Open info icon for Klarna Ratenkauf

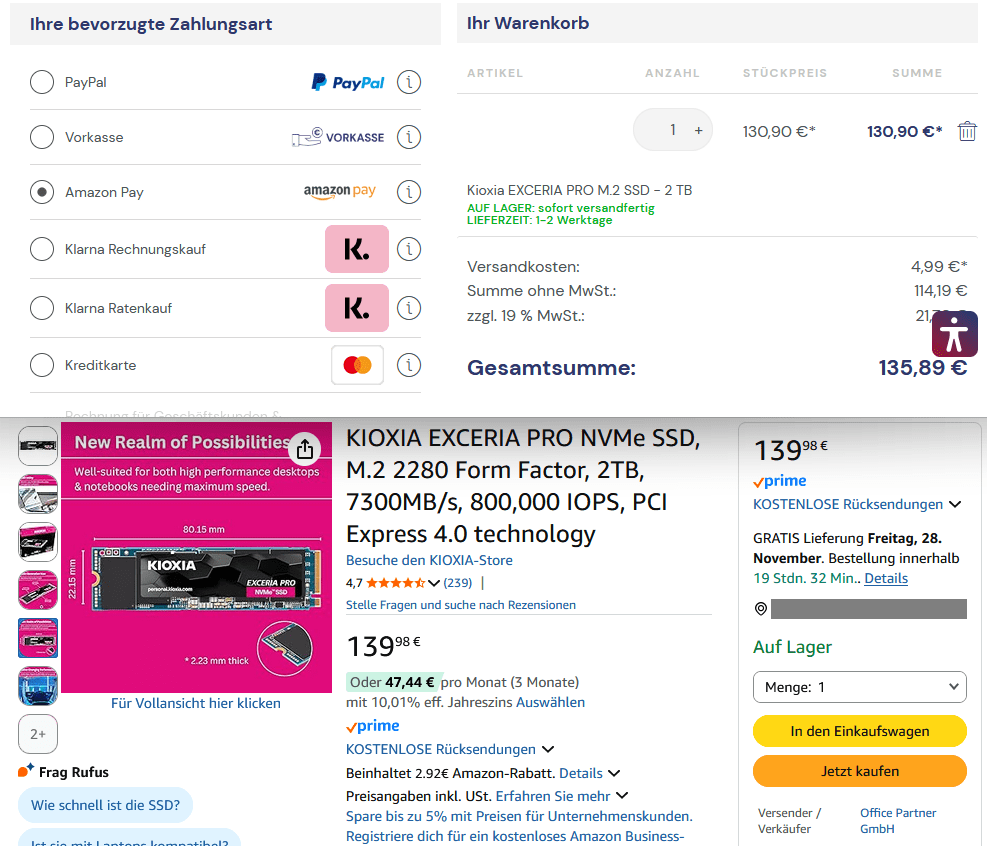(409, 308)
